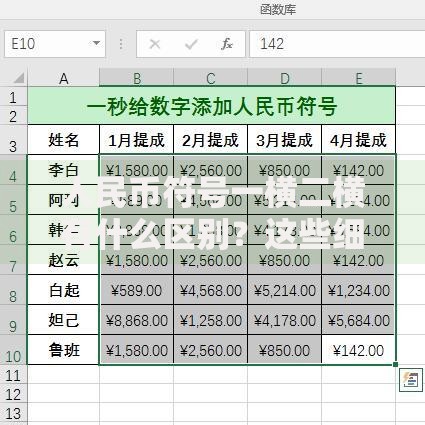Select row 13 header

(13, 413)
